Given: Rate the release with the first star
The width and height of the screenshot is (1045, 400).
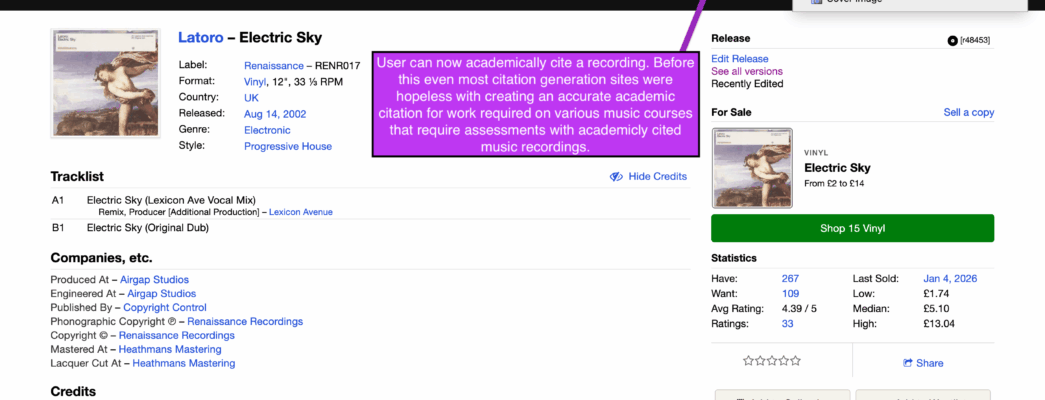Looking at the screenshot, I should 748,361.
